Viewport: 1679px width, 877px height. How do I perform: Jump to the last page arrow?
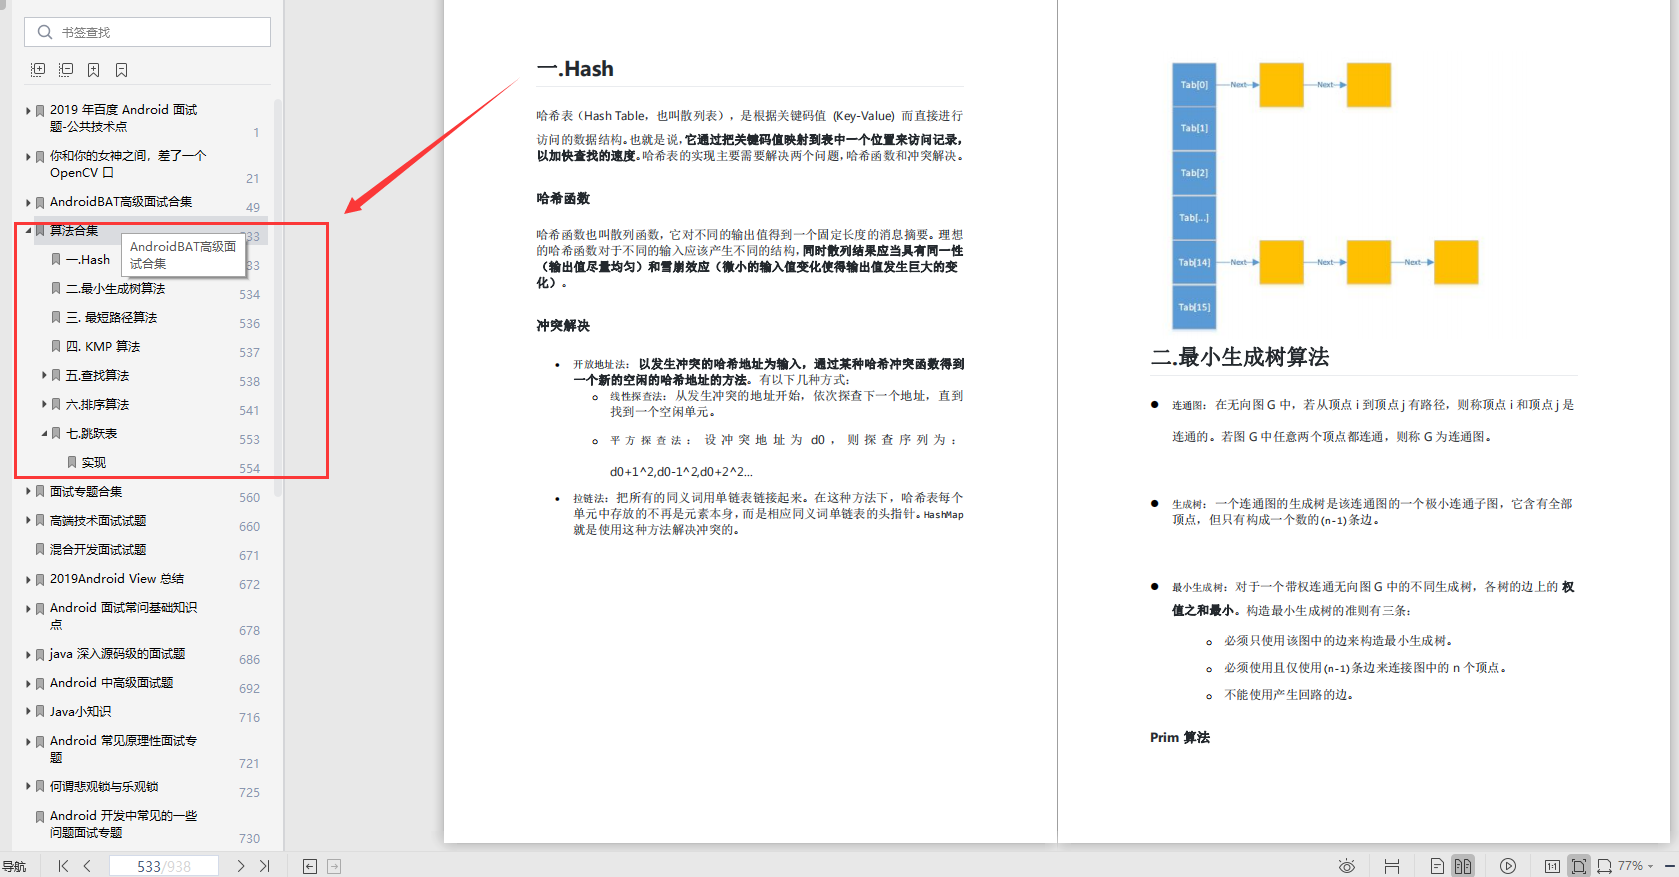[264, 866]
